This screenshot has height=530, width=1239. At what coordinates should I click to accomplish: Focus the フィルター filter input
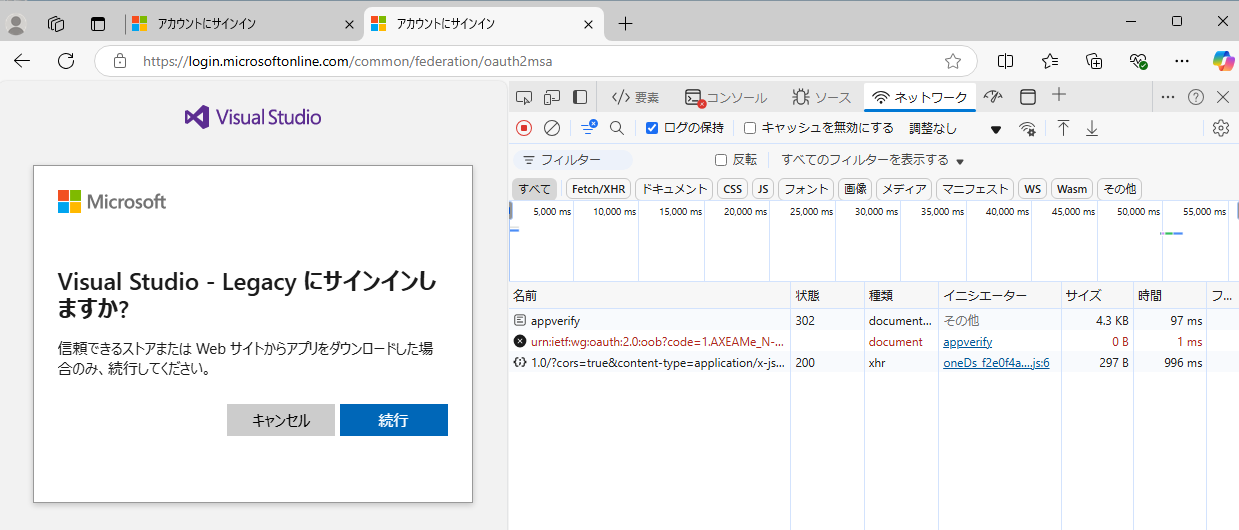coord(573,160)
